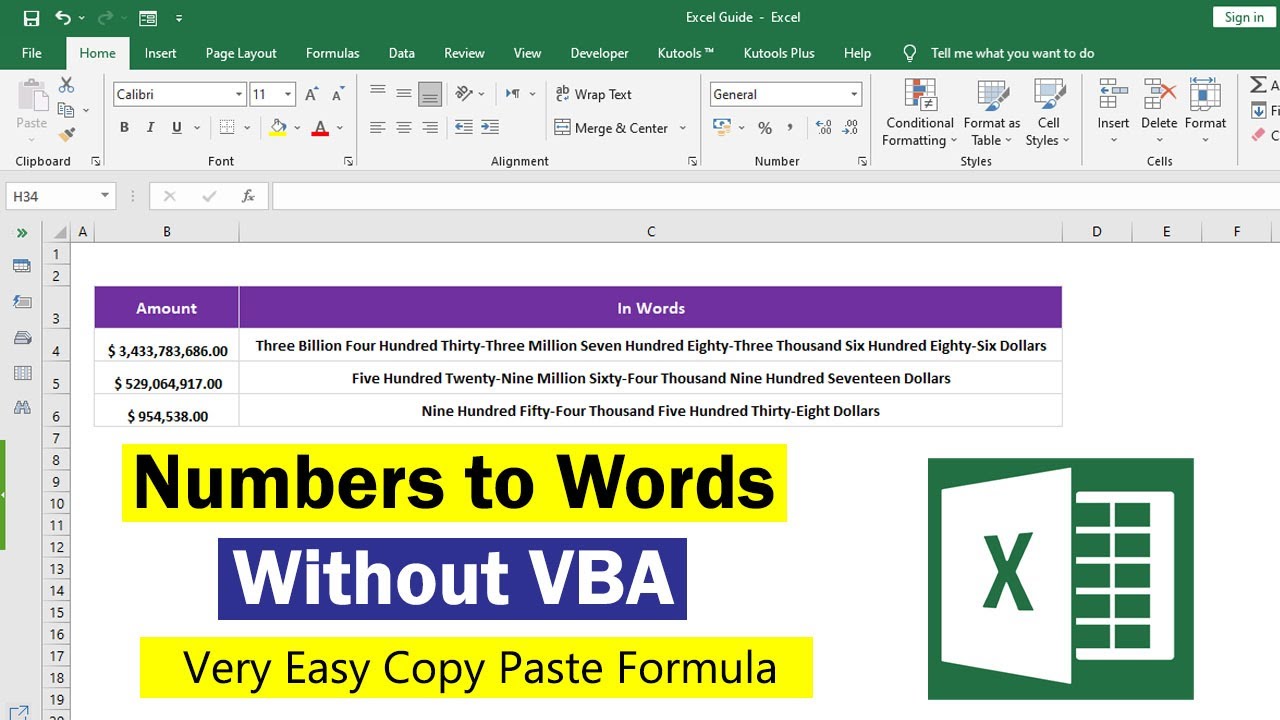Toggle Italic formatting
Image resolution: width=1280 pixels, height=720 pixels.
click(x=150, y=127)
